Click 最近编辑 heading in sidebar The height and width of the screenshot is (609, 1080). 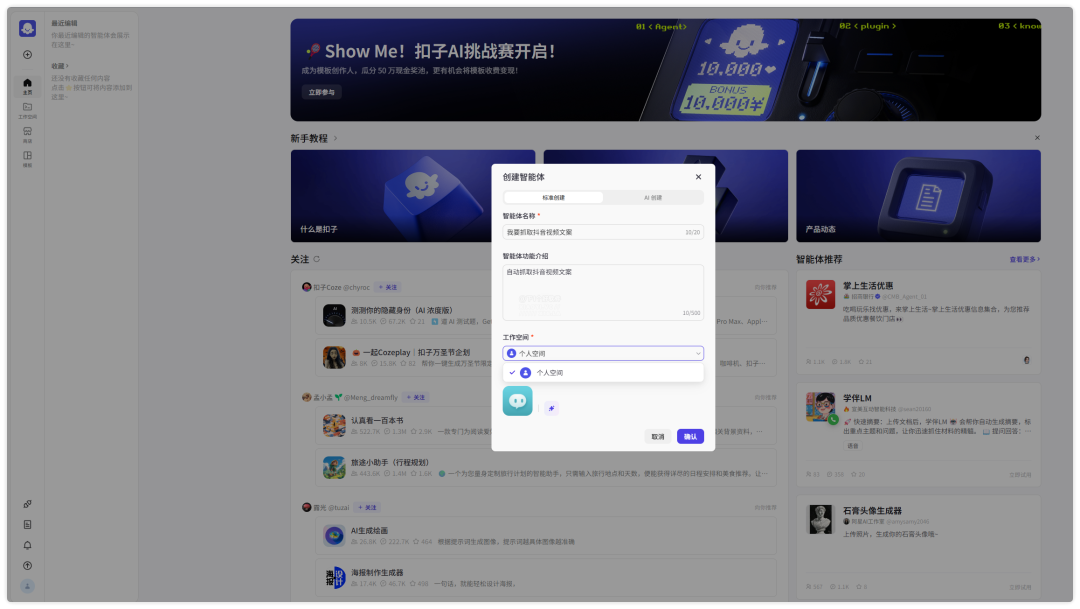click(64, 23)
